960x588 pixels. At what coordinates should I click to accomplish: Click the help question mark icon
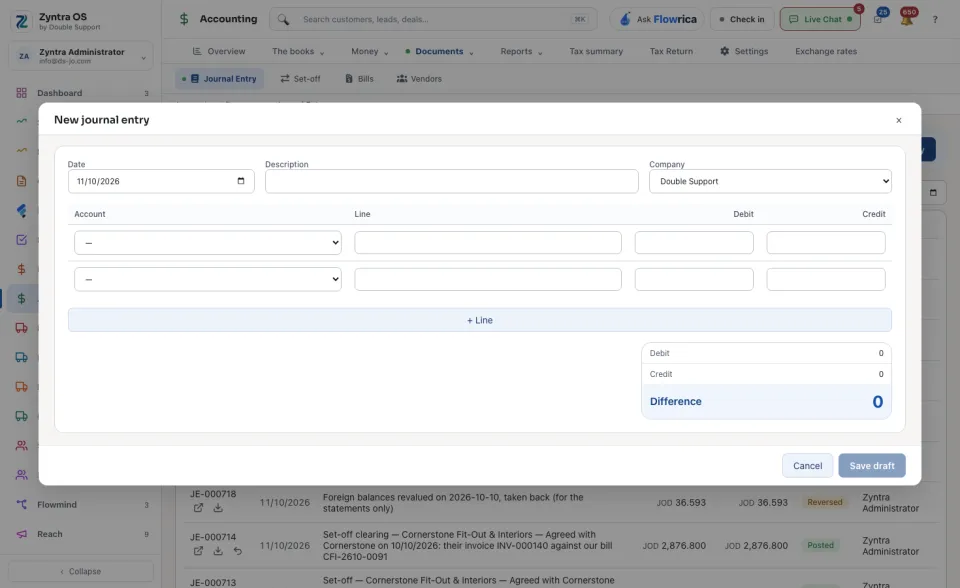point(935,20)
